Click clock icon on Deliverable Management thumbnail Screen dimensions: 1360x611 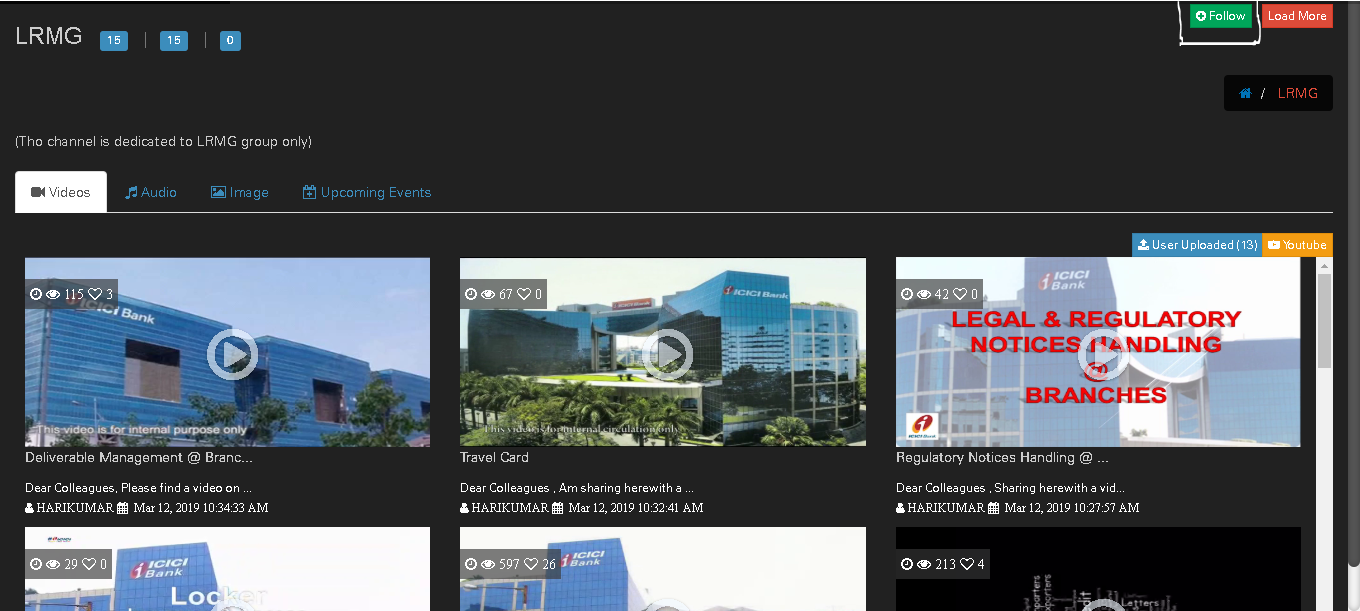pyautogui.click(x=37, y=294)
